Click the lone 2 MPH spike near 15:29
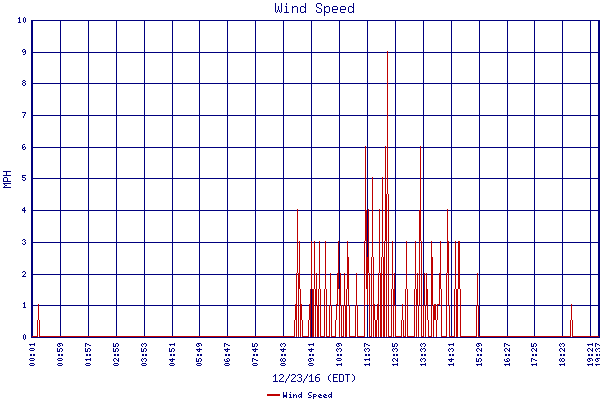Image resolution: width=600 pixels, height=400 pixels. (478, 305)
